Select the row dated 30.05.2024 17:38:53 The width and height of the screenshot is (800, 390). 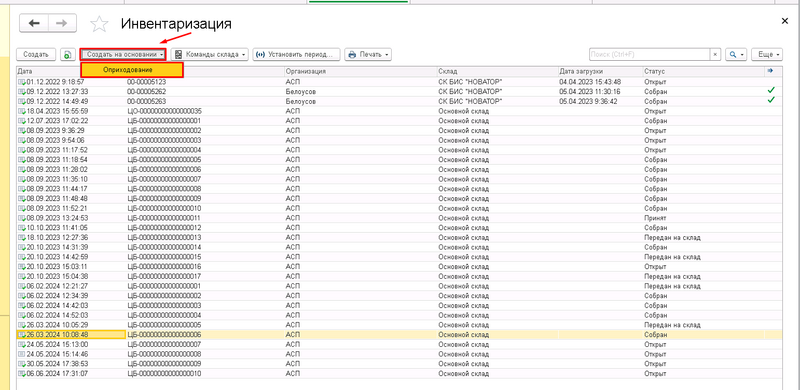[x=399, y=363]
